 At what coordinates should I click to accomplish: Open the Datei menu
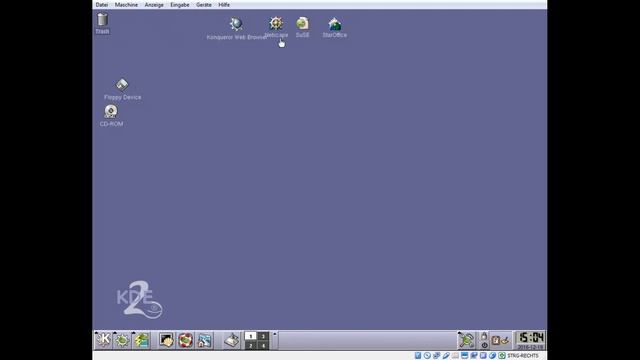102,5
